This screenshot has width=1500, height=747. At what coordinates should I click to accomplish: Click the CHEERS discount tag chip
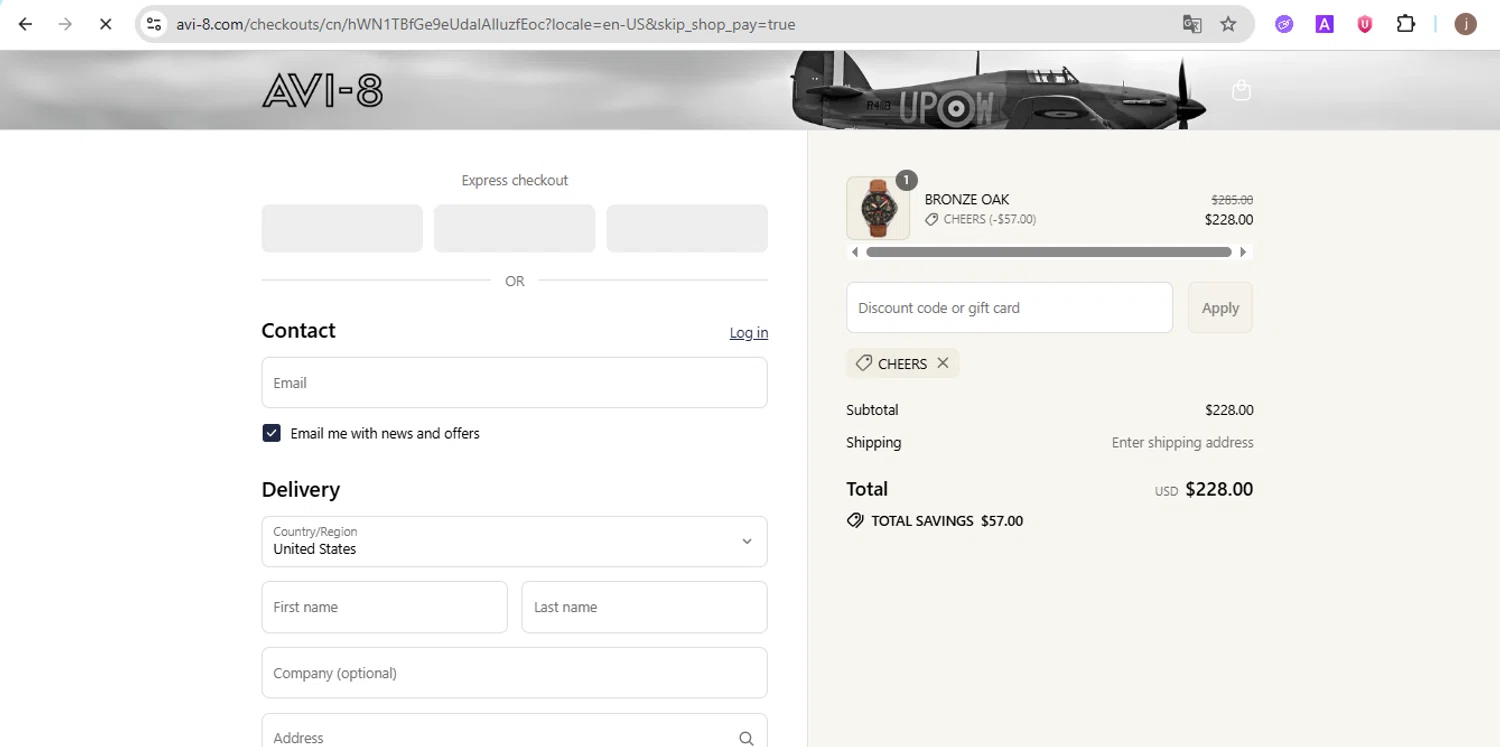pyautogui.click(x=902, y=363)
